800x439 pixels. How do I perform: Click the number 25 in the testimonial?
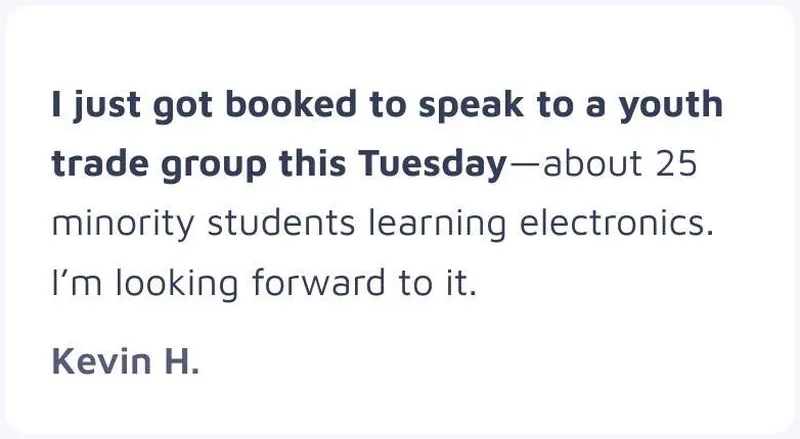tap(676, 163)
